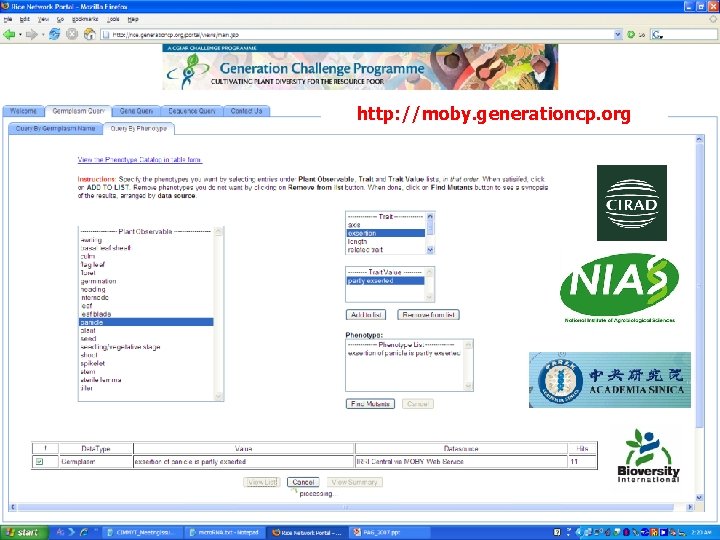Screen dimensions: 720x540
Task: Select 'culm' in Plant Observable list
Action: coord(146,256)
